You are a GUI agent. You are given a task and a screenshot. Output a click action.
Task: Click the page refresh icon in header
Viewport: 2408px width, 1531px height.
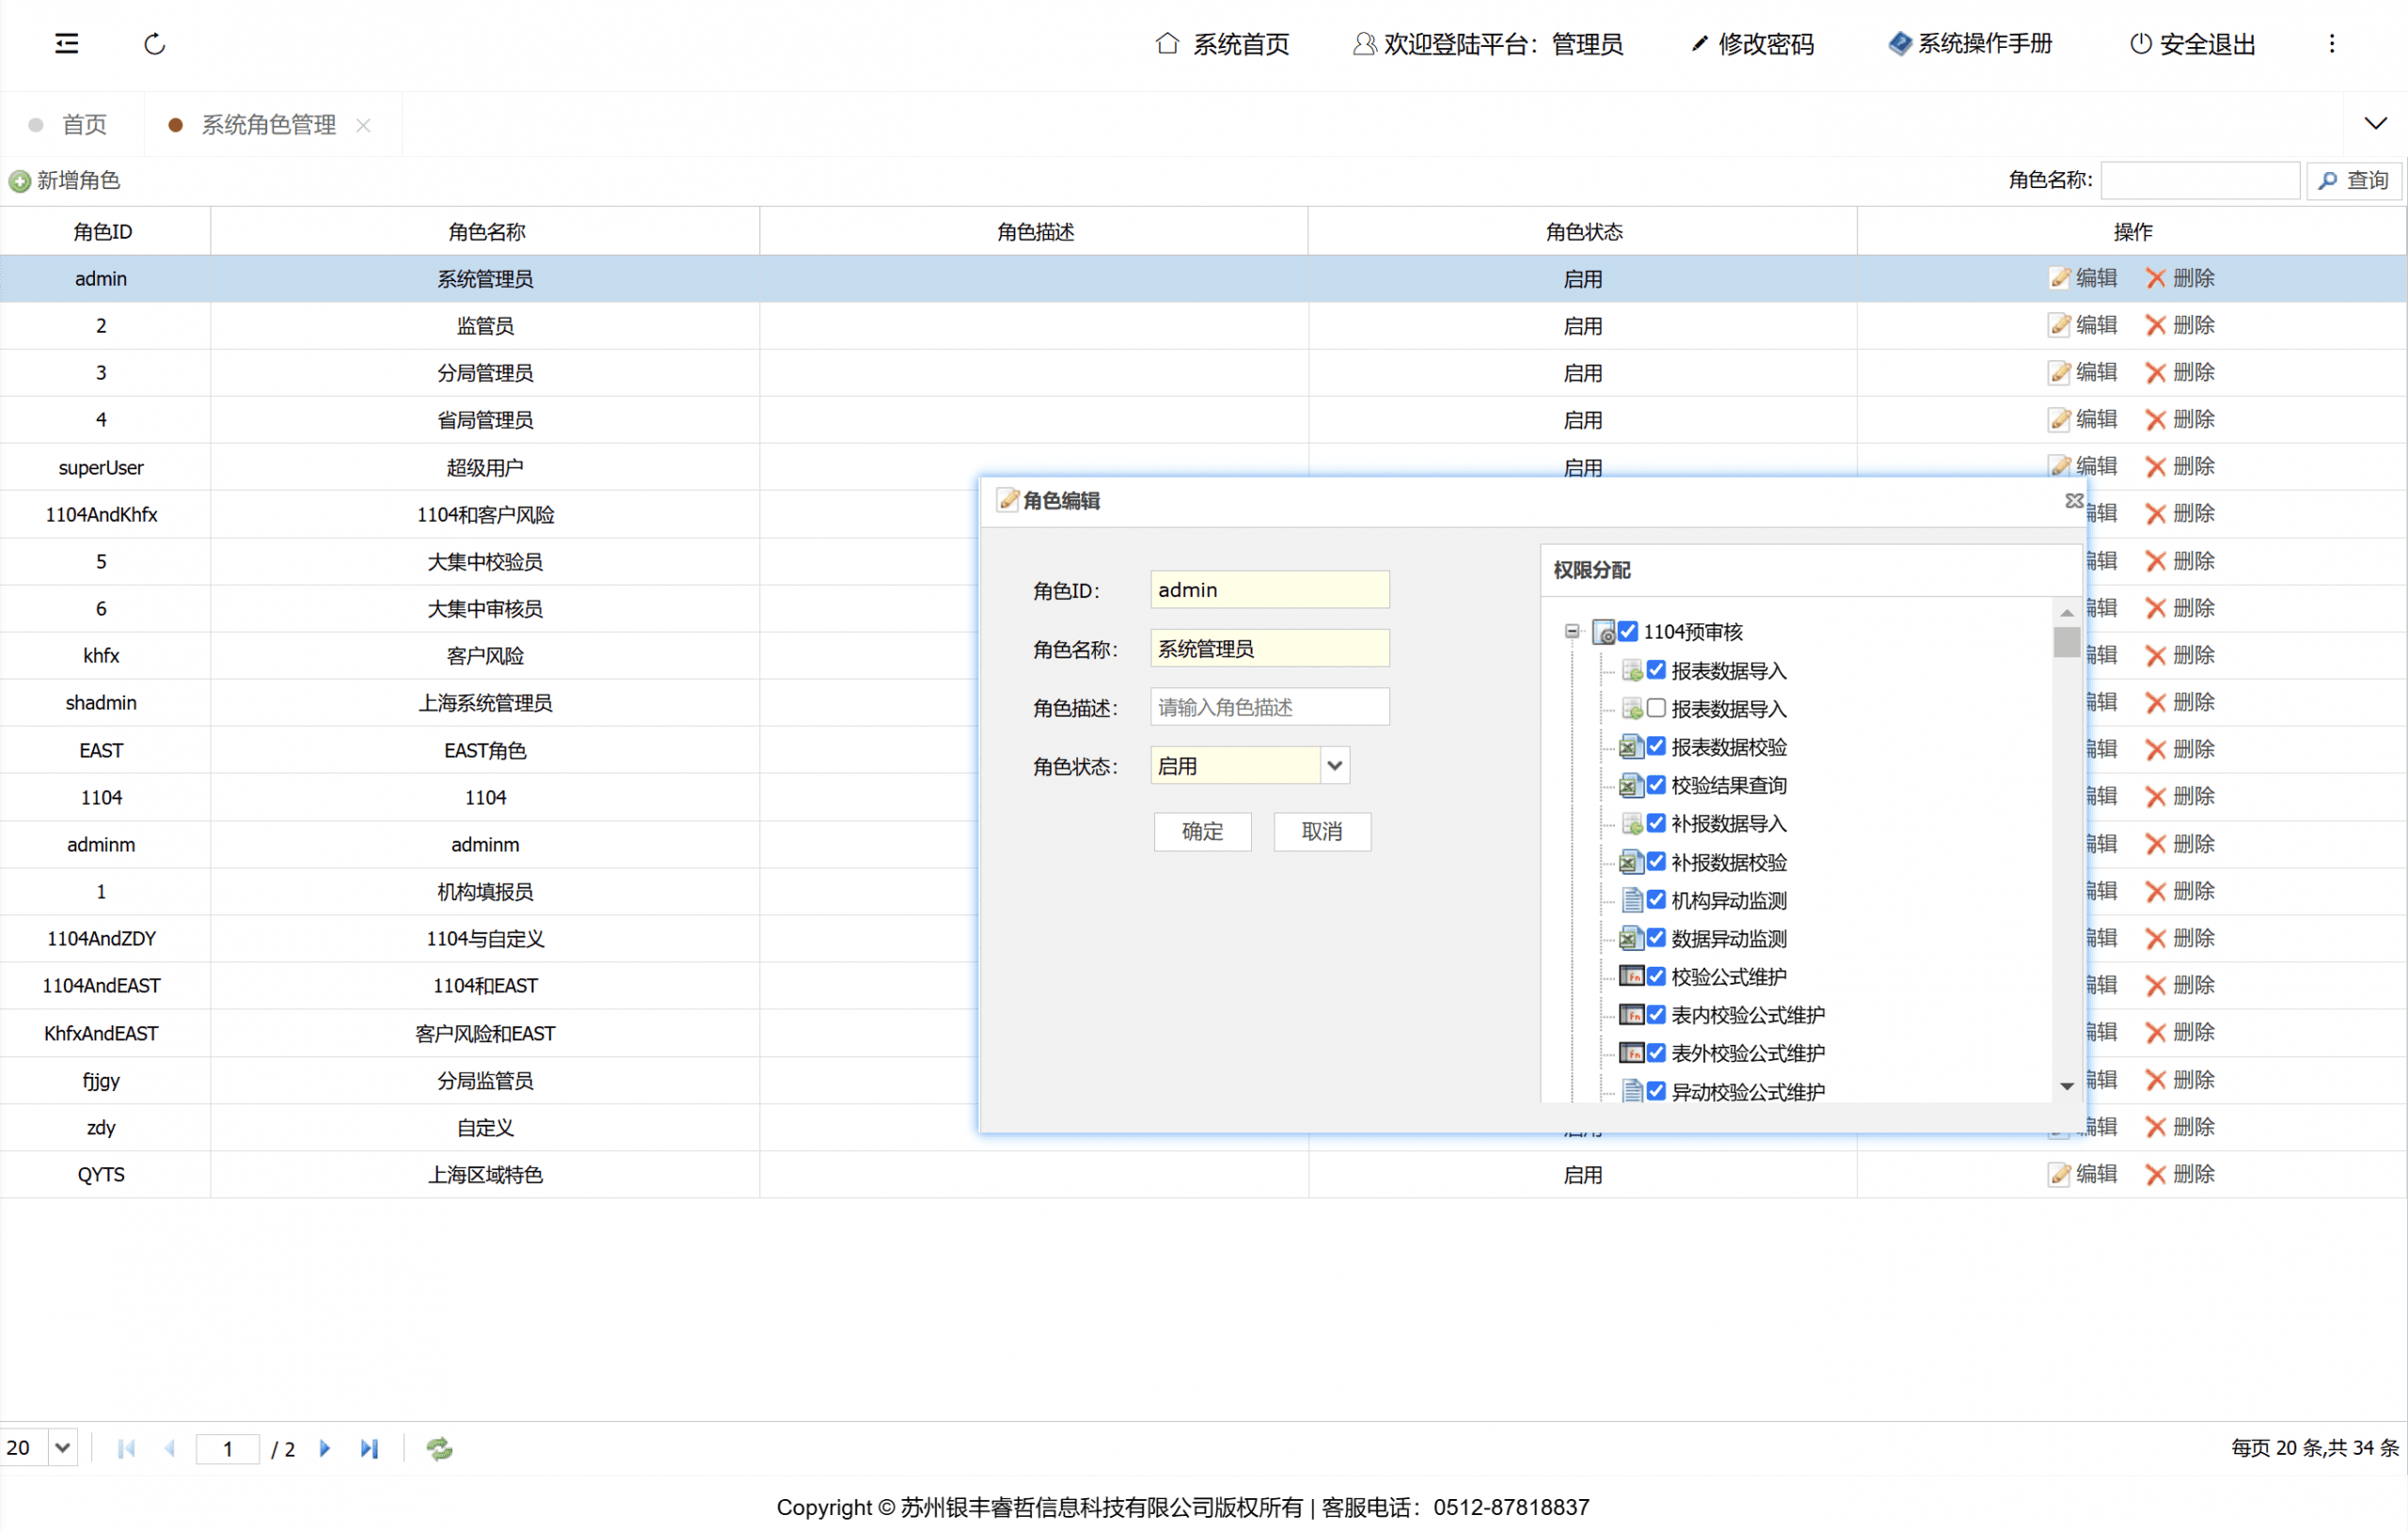pos(154,44)
